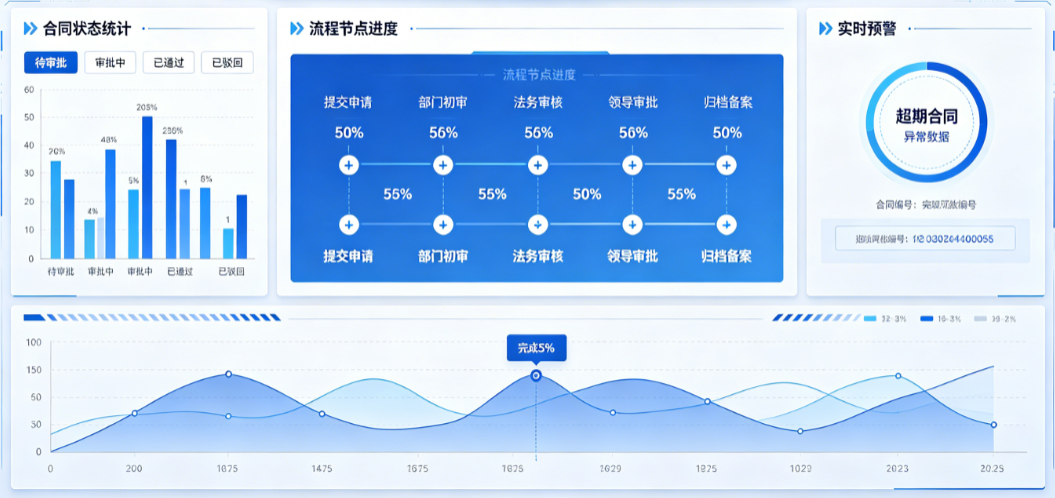Viewport: 1055px width, 498px height.
Task: Click the bar labeled 20%
Action: tap(56, 209)
